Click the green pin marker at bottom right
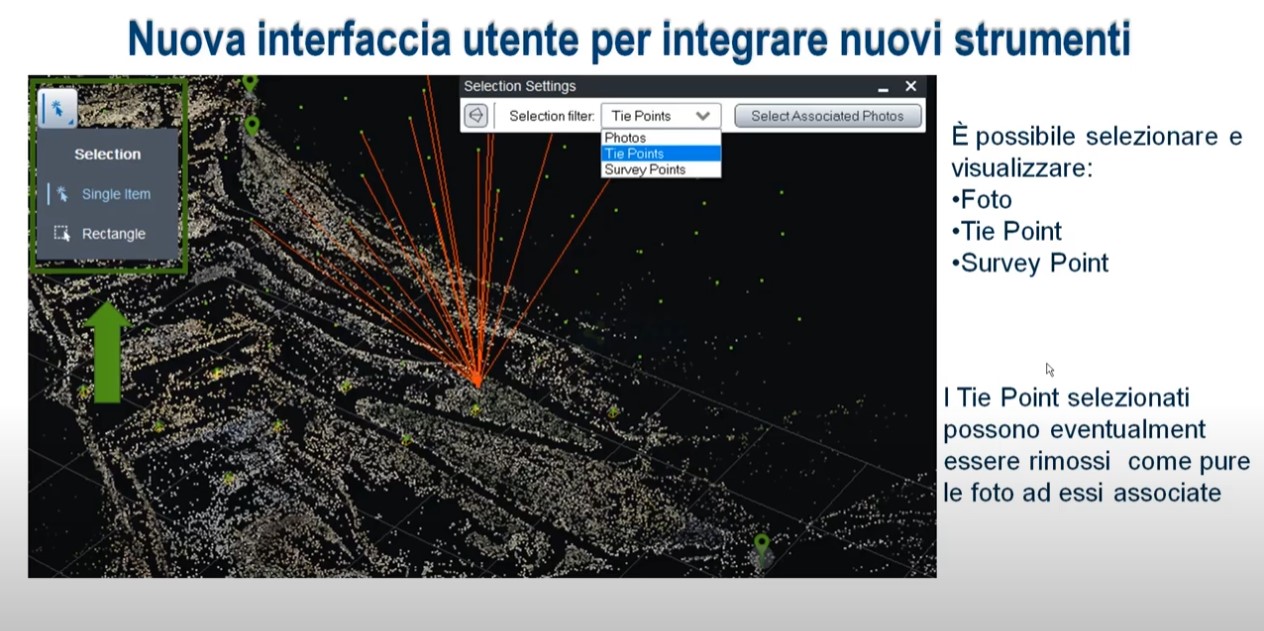This screenshot has height=631, width=1264. pyautogui.click(x=762, y=546)
